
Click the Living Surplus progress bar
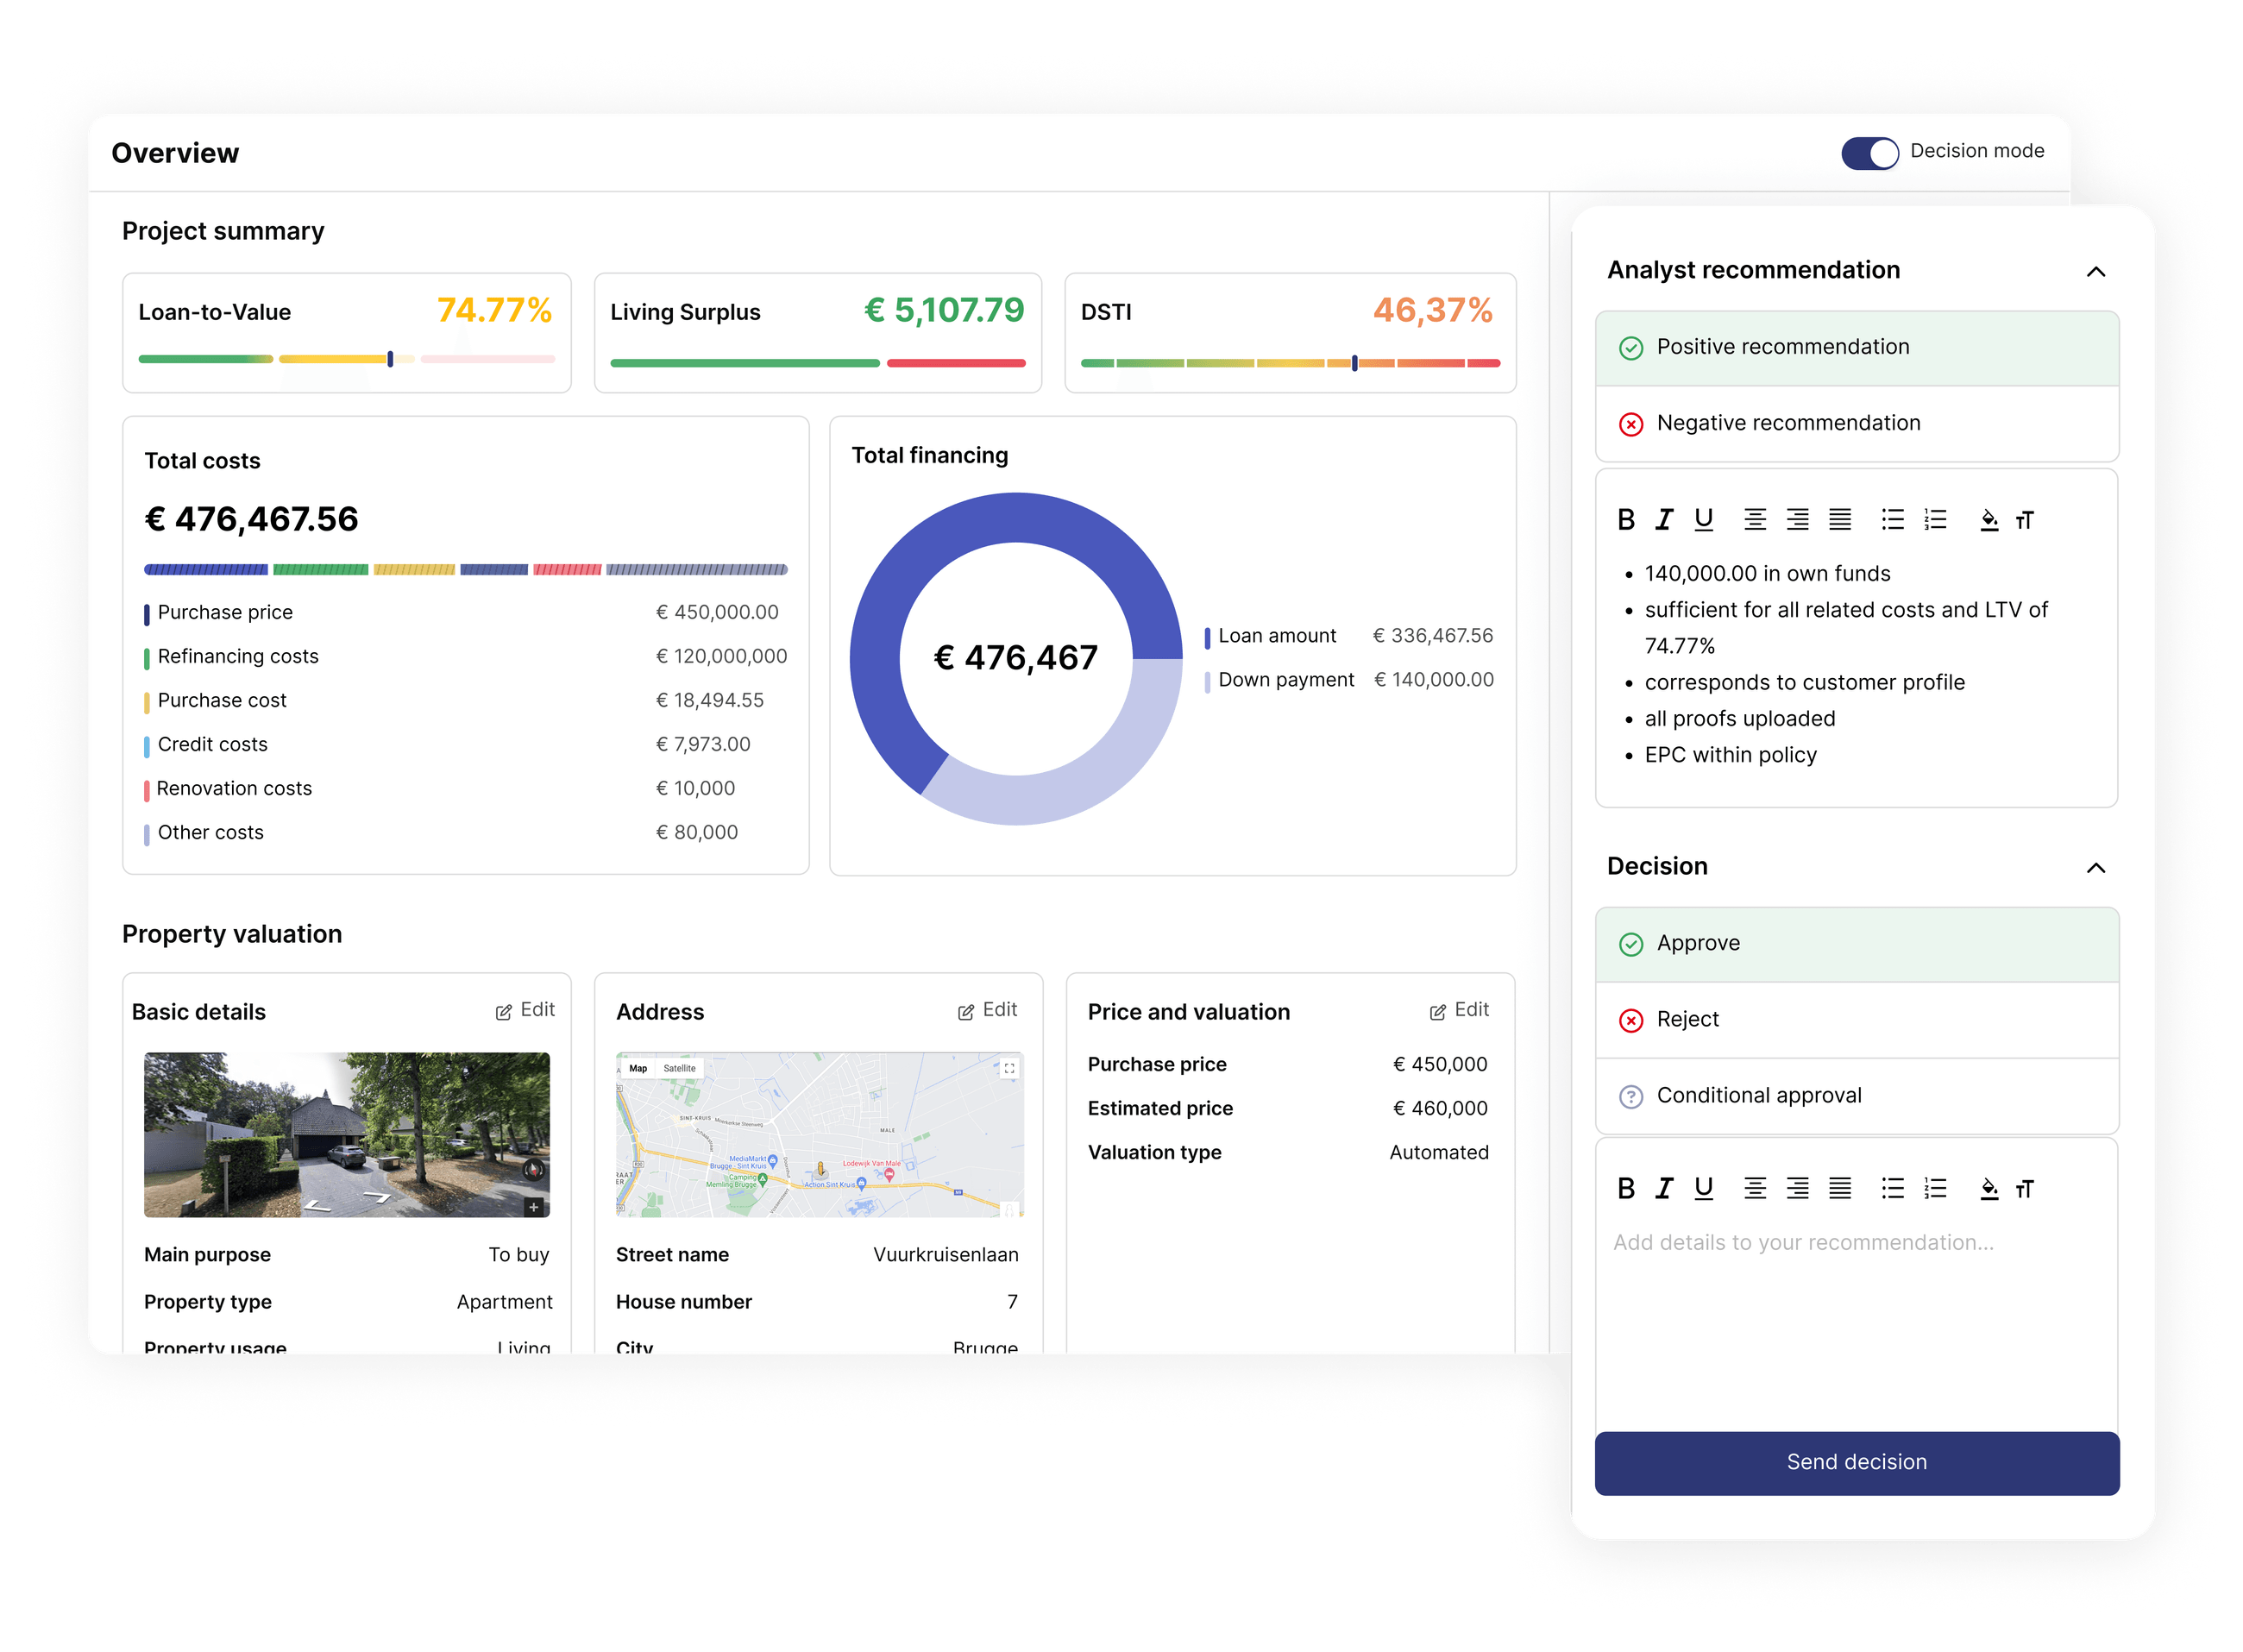pos(817,363)
